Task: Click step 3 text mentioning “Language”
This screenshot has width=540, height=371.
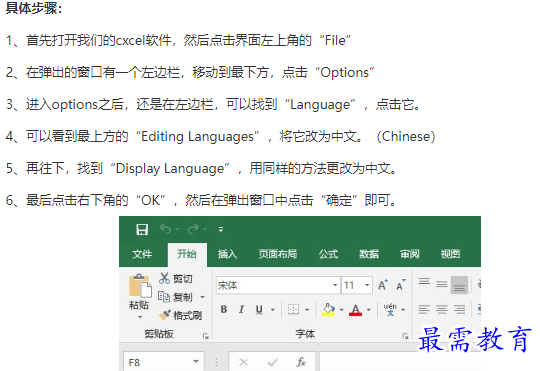Action: point(213,104)
